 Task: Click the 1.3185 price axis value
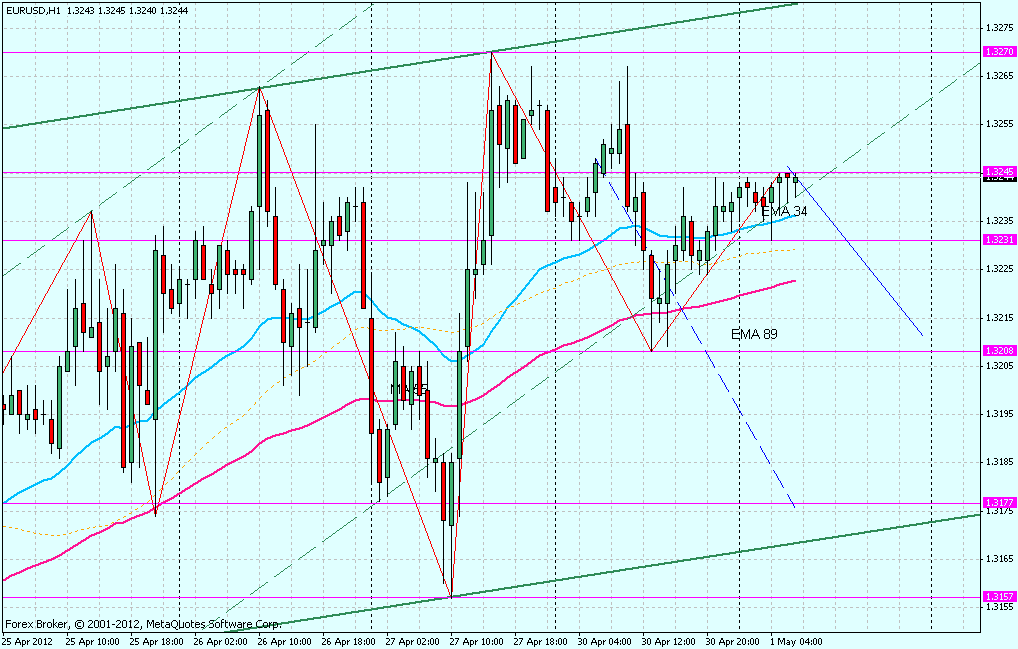click(999, 462)
